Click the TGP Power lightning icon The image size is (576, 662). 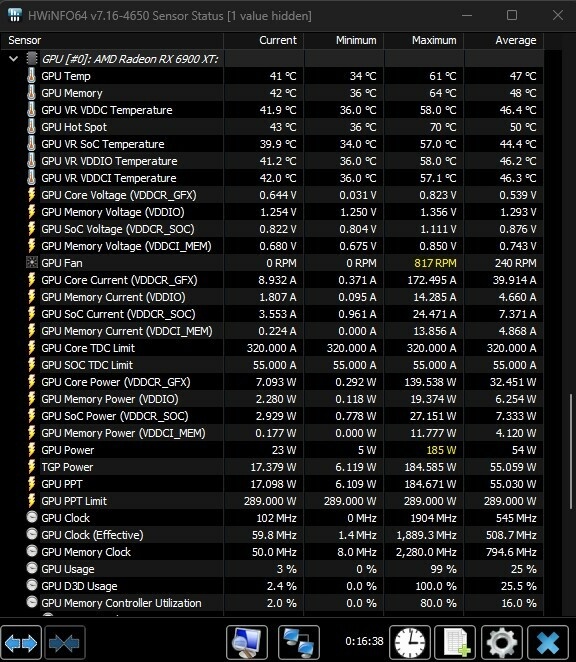tap(31, 467)
